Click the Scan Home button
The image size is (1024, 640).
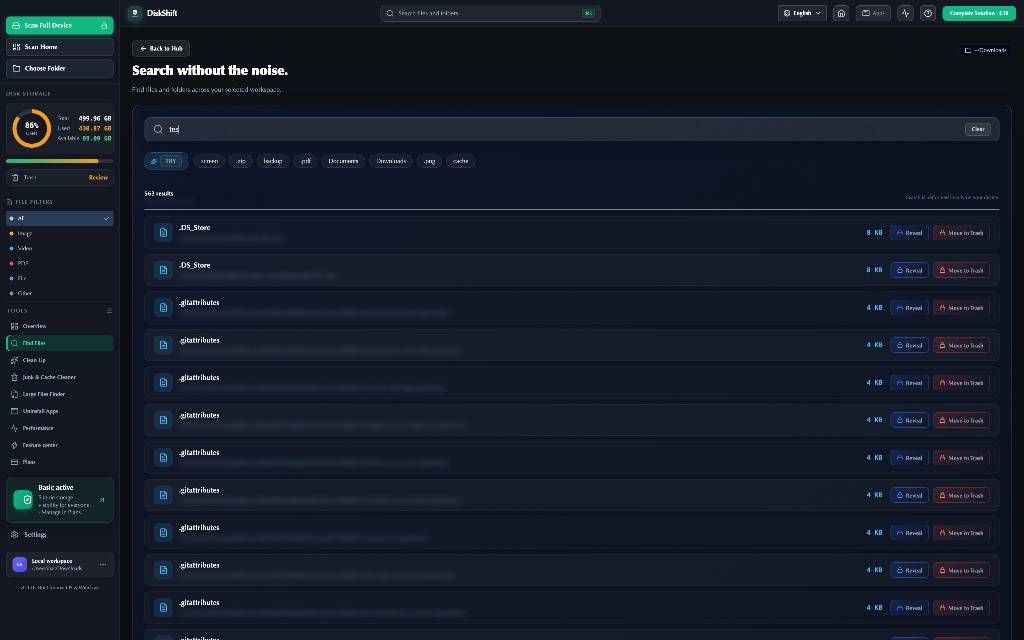tap(59, 47)
